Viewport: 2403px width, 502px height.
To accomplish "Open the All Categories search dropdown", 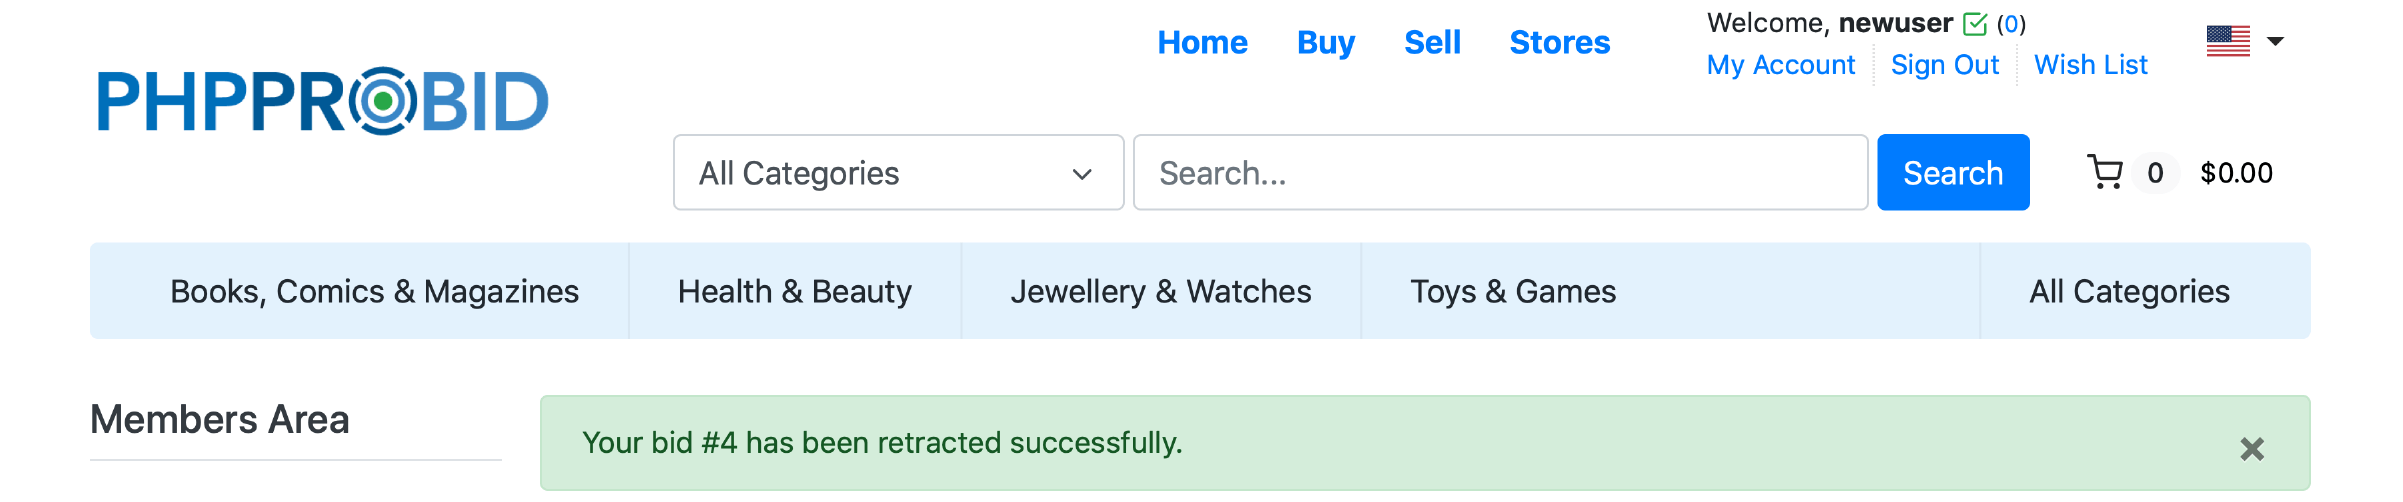I will [x=898, y=173].
